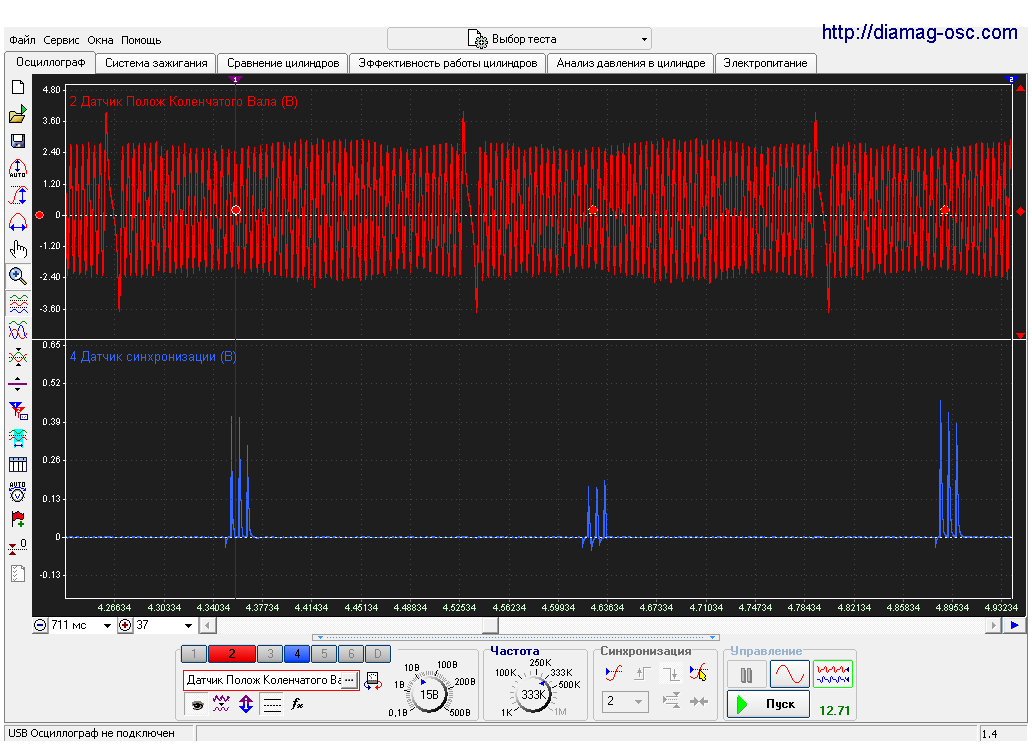Click the trigger source cursor icon
The width and height of the screenshot is (1032, 746).
coord(698,673)
